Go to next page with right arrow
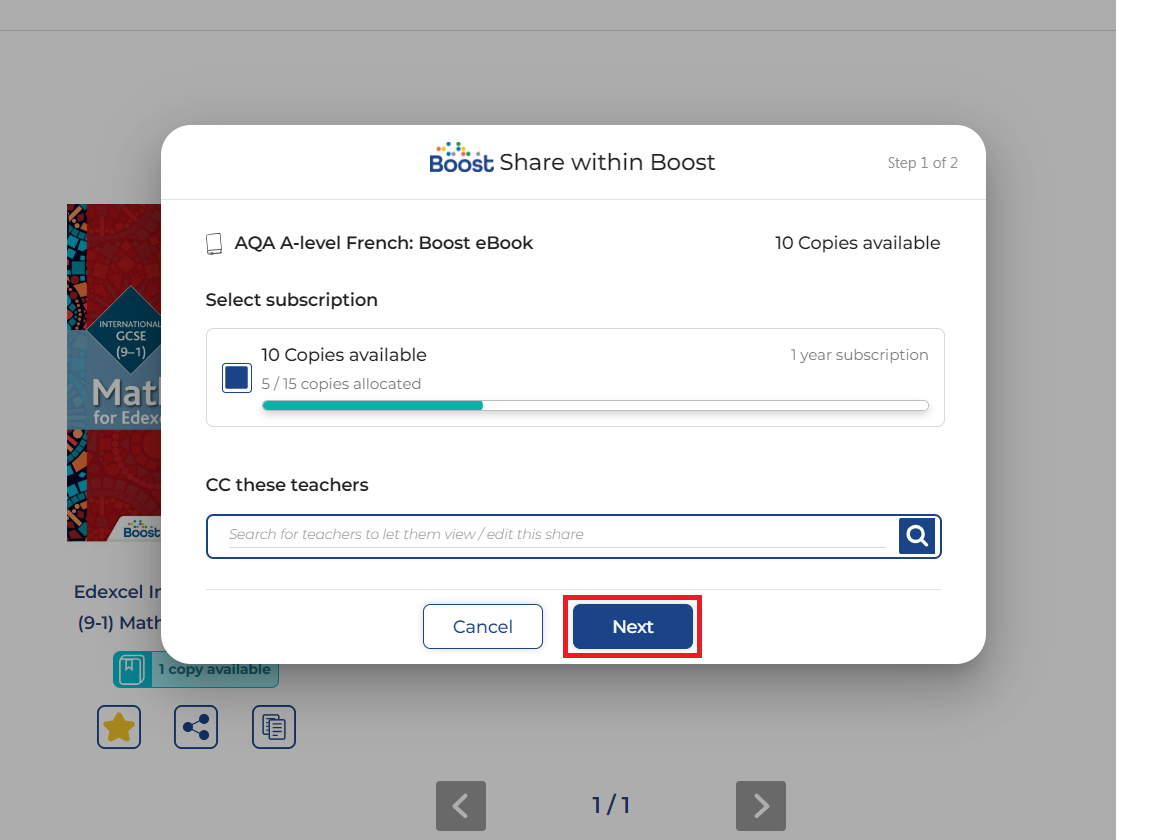1152x840 pixels. [x=760, y=805]
